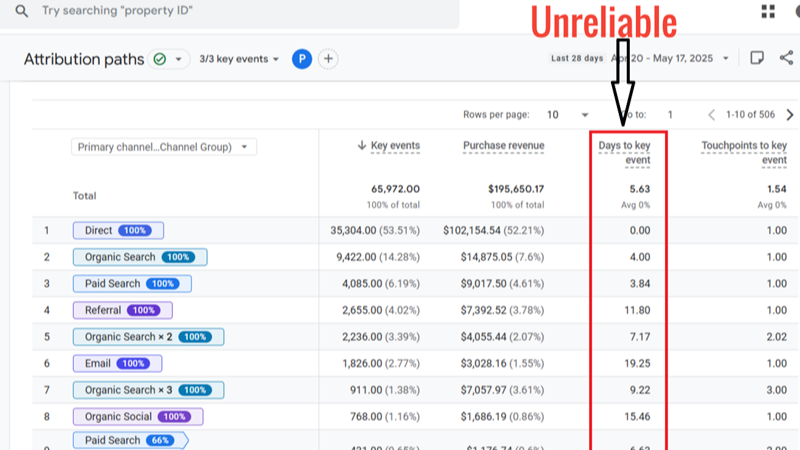Viewport: 800px width, 450px height.
Task: Click the 2,655.00 (4.02%) cell
Action: coord(381,310)
